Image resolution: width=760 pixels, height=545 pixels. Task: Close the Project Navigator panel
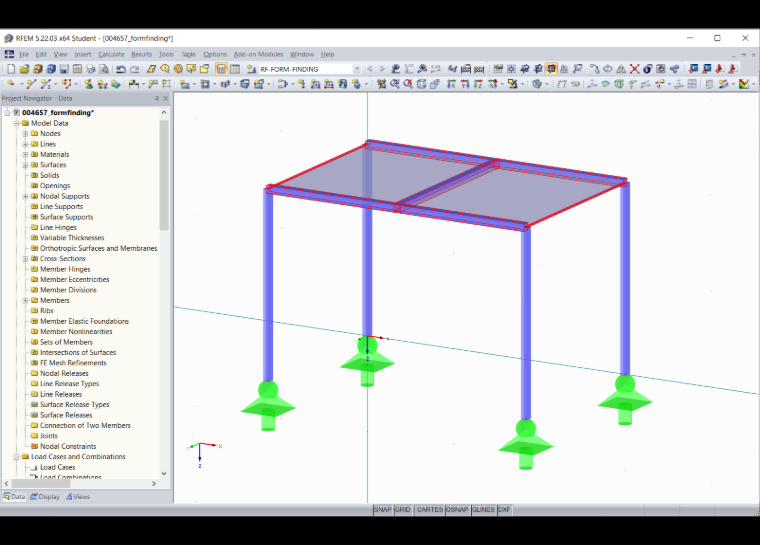point(166,98)
